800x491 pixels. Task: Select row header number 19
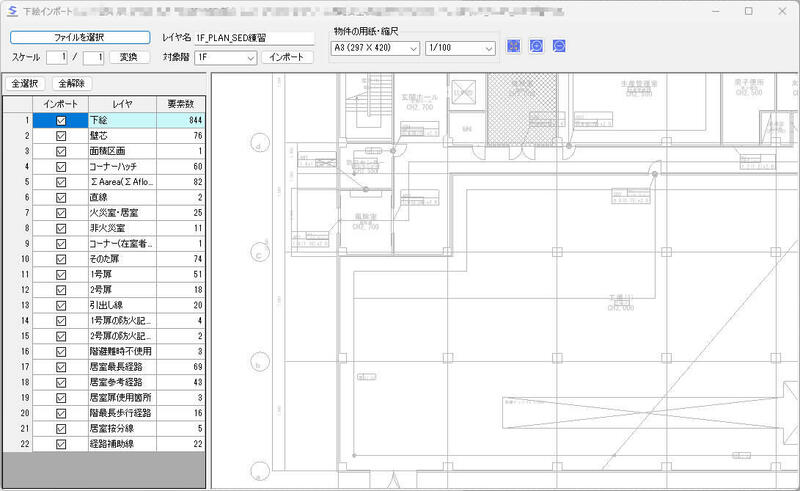click(18, 398)
